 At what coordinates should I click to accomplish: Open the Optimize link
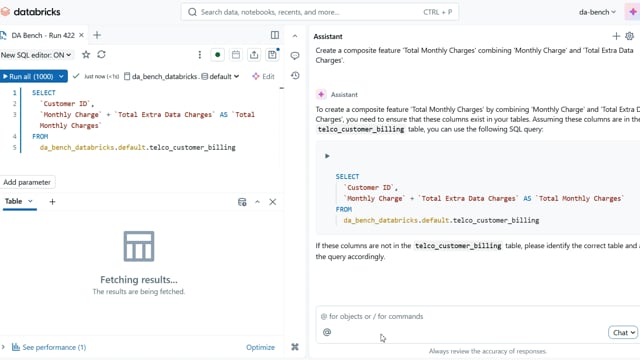tap(260, 347)
